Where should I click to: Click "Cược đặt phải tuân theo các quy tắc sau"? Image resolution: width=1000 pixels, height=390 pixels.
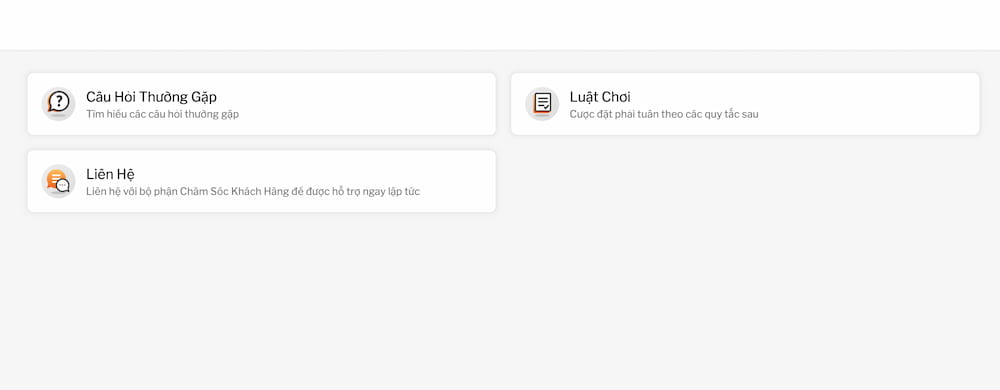[664, 115]
